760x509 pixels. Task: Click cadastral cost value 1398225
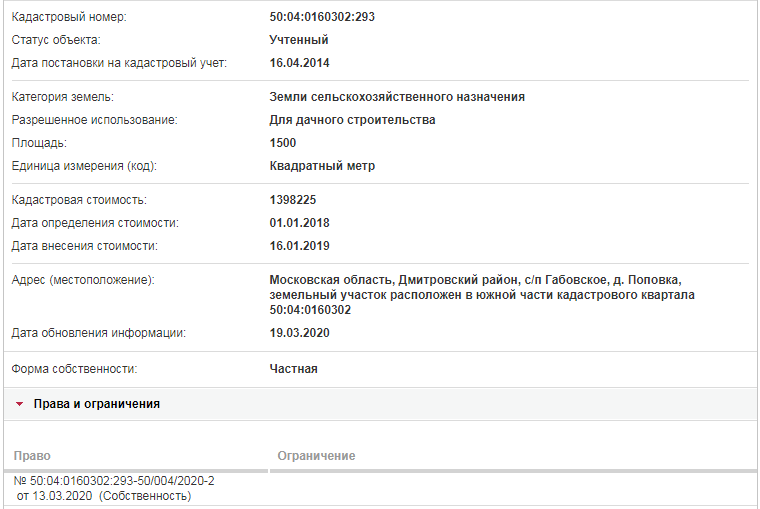293,200
